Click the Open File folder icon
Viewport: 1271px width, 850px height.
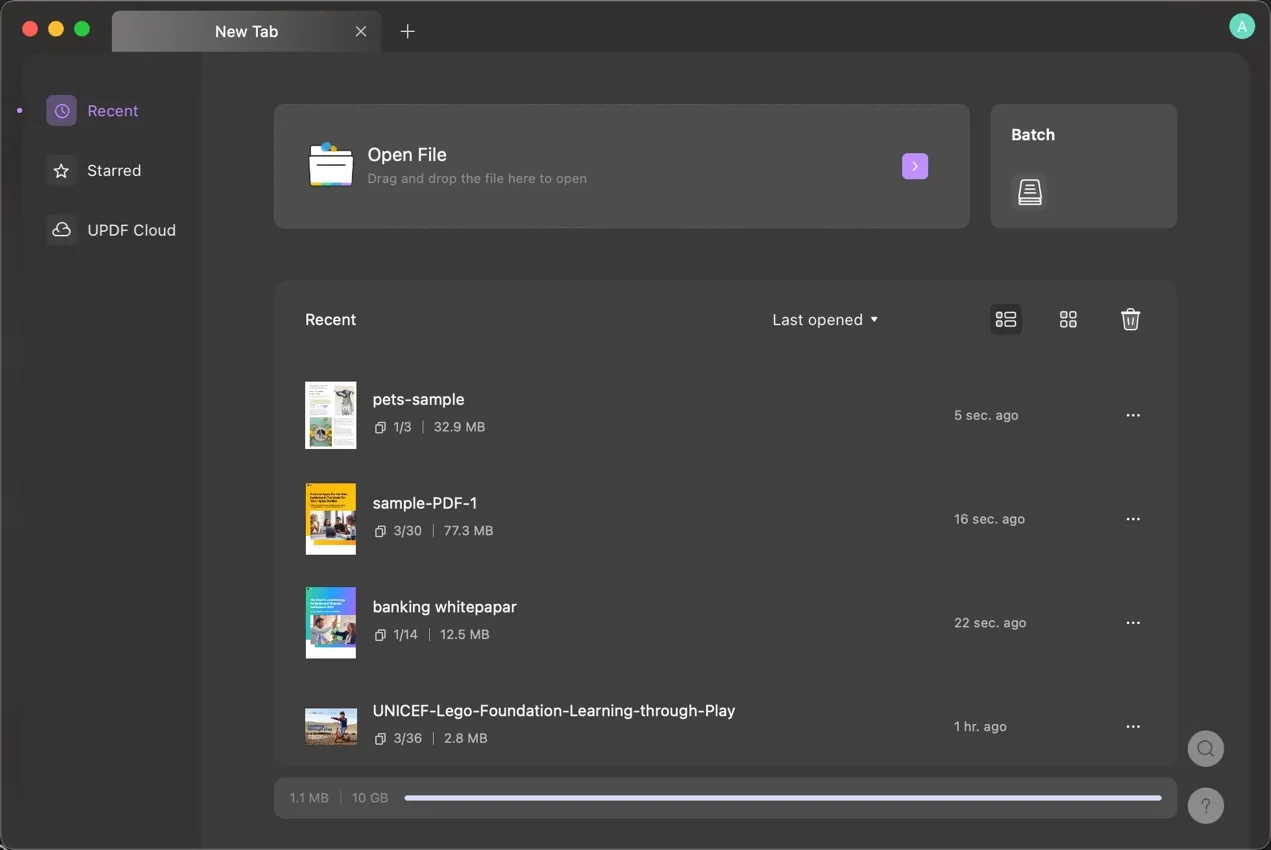pos(331,165)
